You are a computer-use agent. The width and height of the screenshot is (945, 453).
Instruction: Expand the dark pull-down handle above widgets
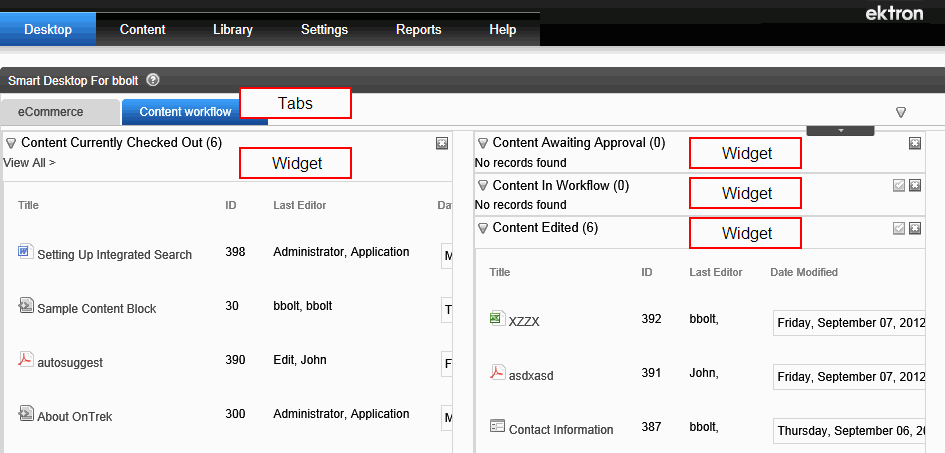(840, 130)
